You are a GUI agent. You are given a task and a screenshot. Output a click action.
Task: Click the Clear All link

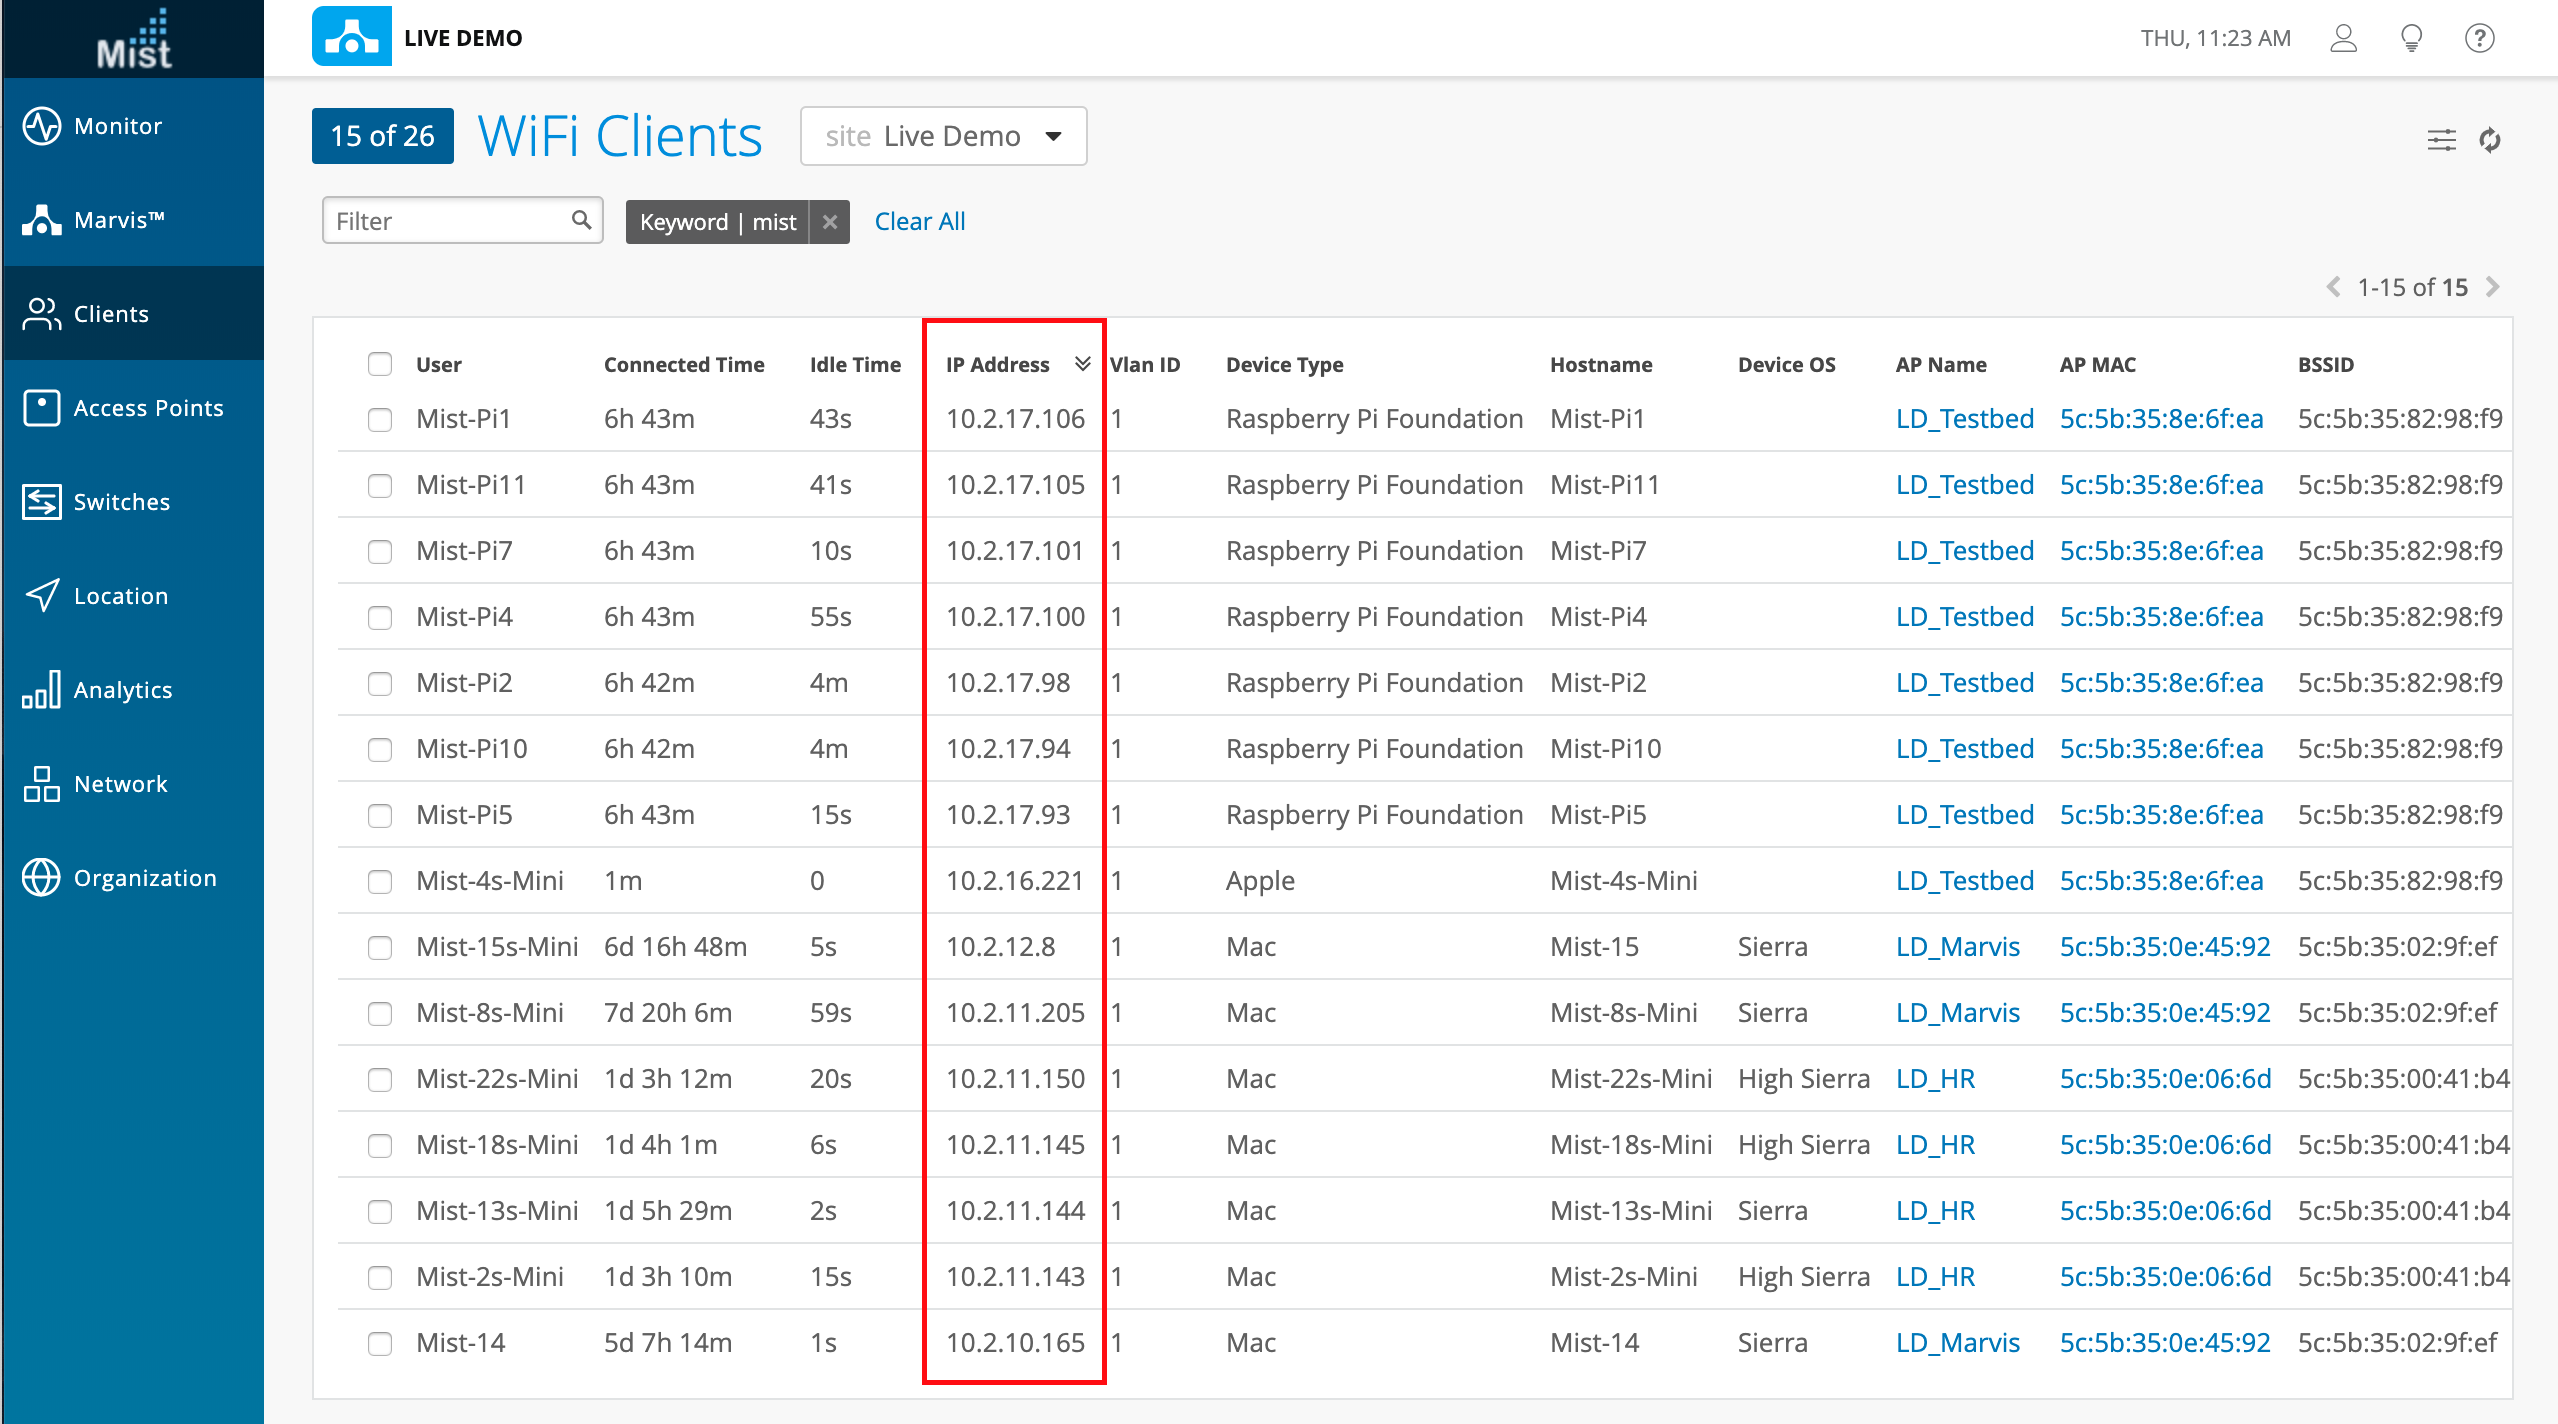click(919, 222)
